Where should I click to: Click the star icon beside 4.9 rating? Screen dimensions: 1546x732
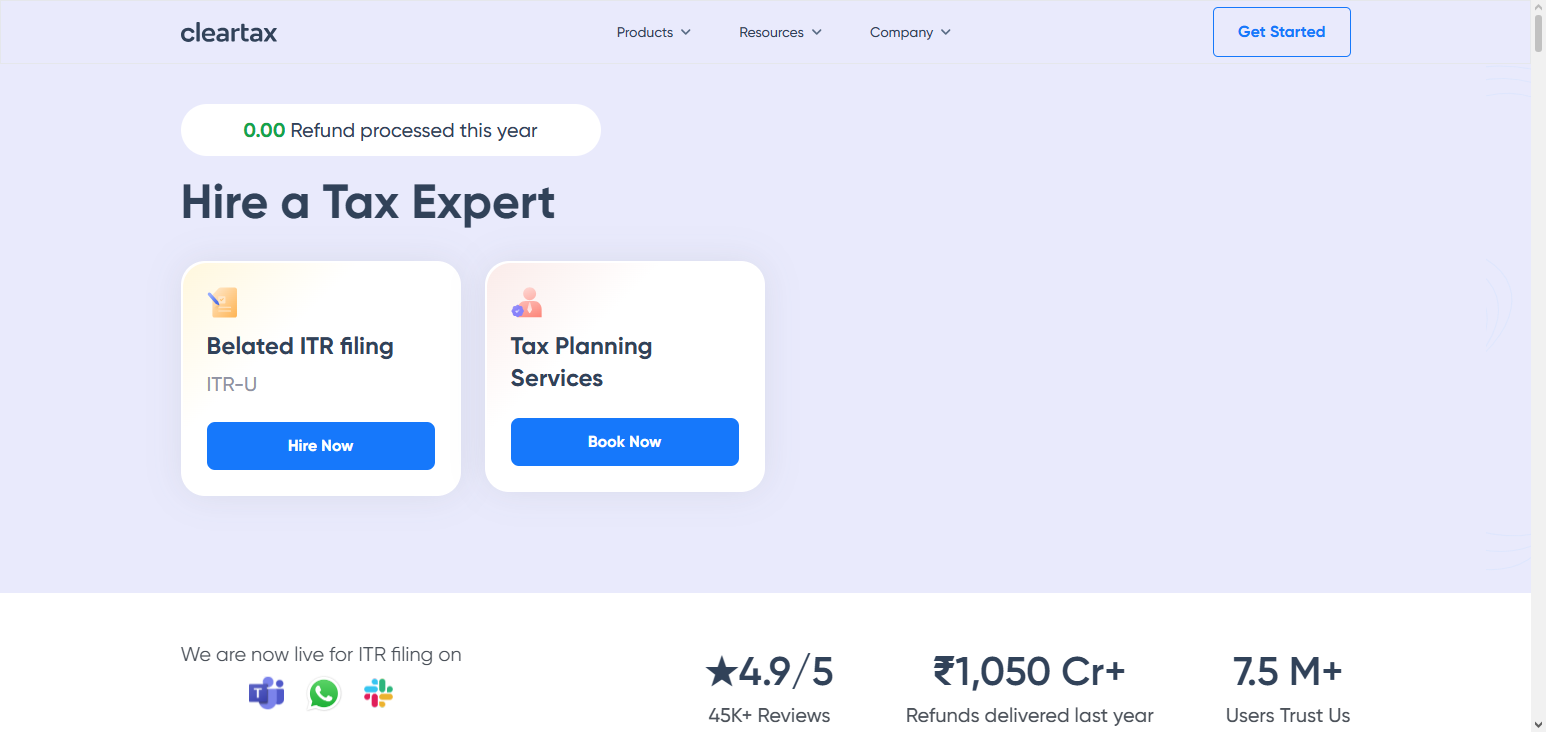tap(718, 671)
